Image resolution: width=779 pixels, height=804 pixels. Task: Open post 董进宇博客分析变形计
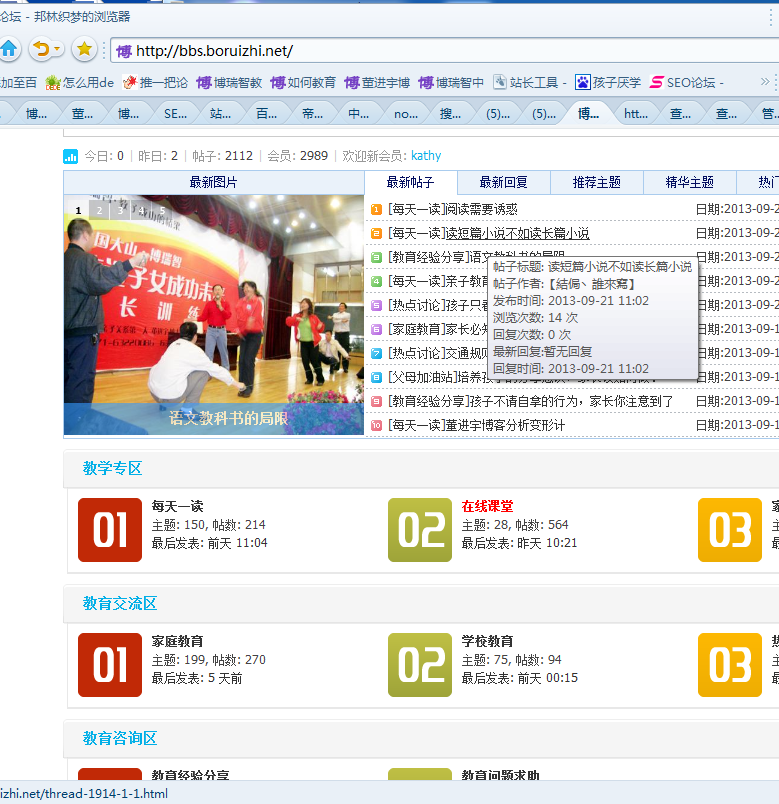pyautogui.click(x=505, y=426)
